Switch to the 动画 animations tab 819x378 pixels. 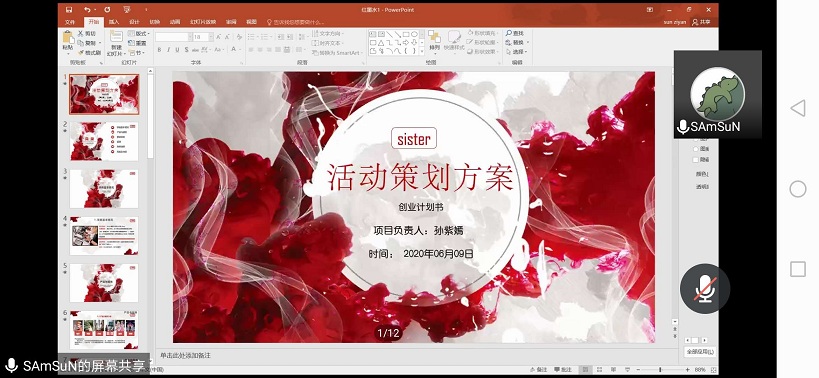[x=175, y=22]
